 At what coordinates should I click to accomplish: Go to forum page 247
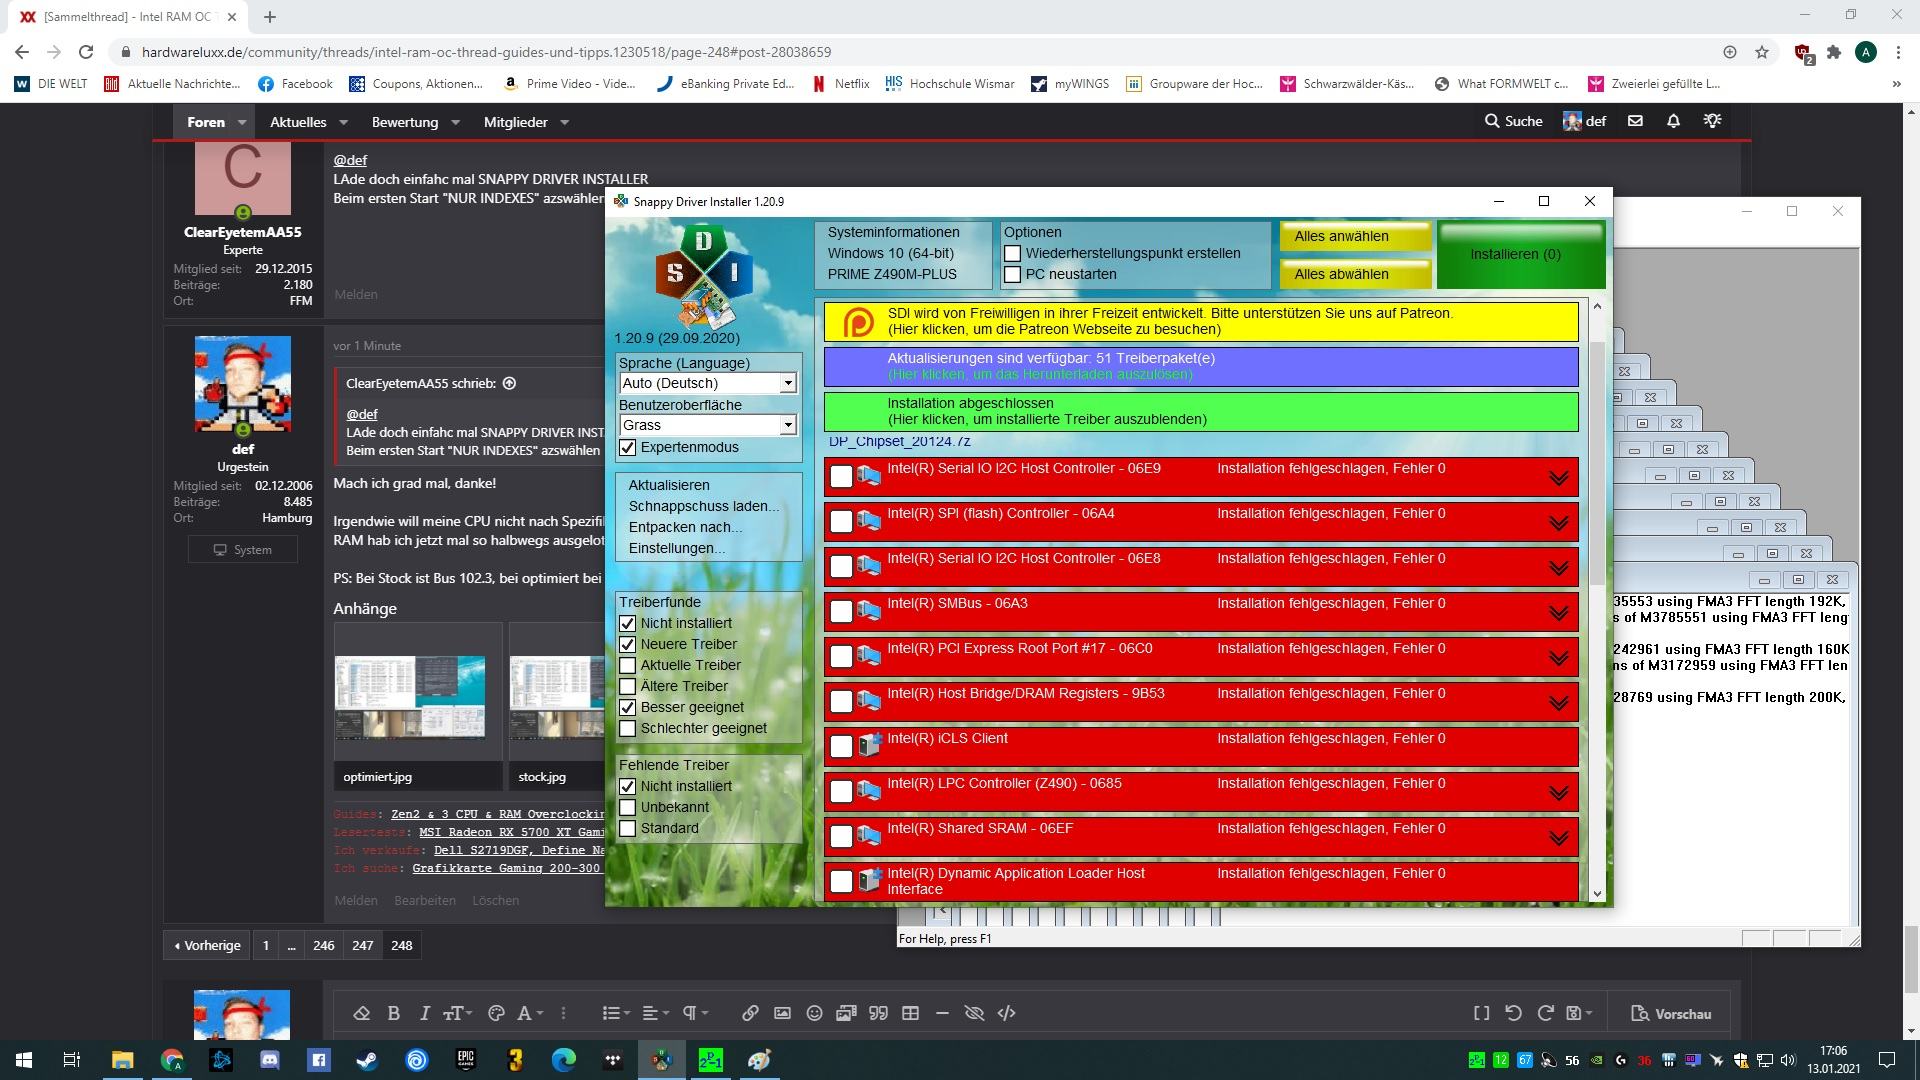[x=363, y=945]
